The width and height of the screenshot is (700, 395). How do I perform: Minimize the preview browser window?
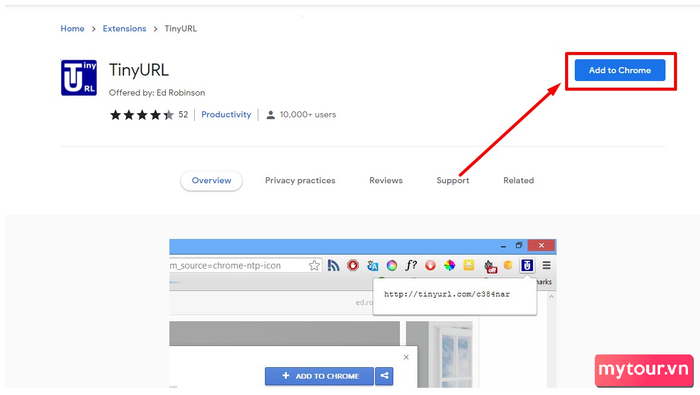click(503, 246)
